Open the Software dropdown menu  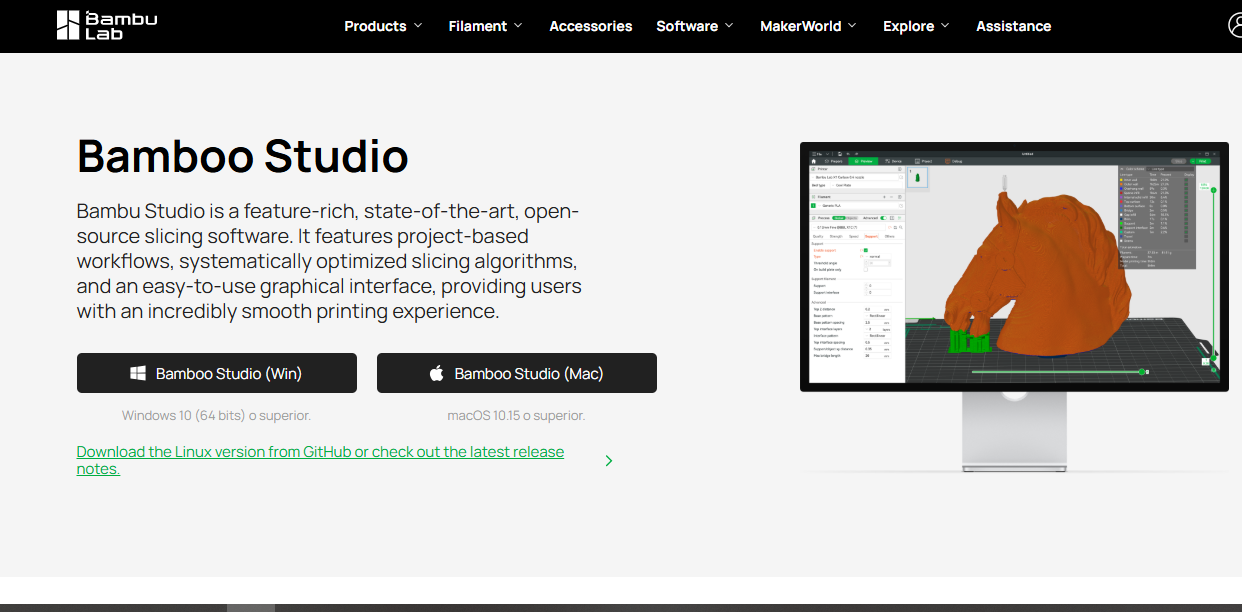coord(695,26)
